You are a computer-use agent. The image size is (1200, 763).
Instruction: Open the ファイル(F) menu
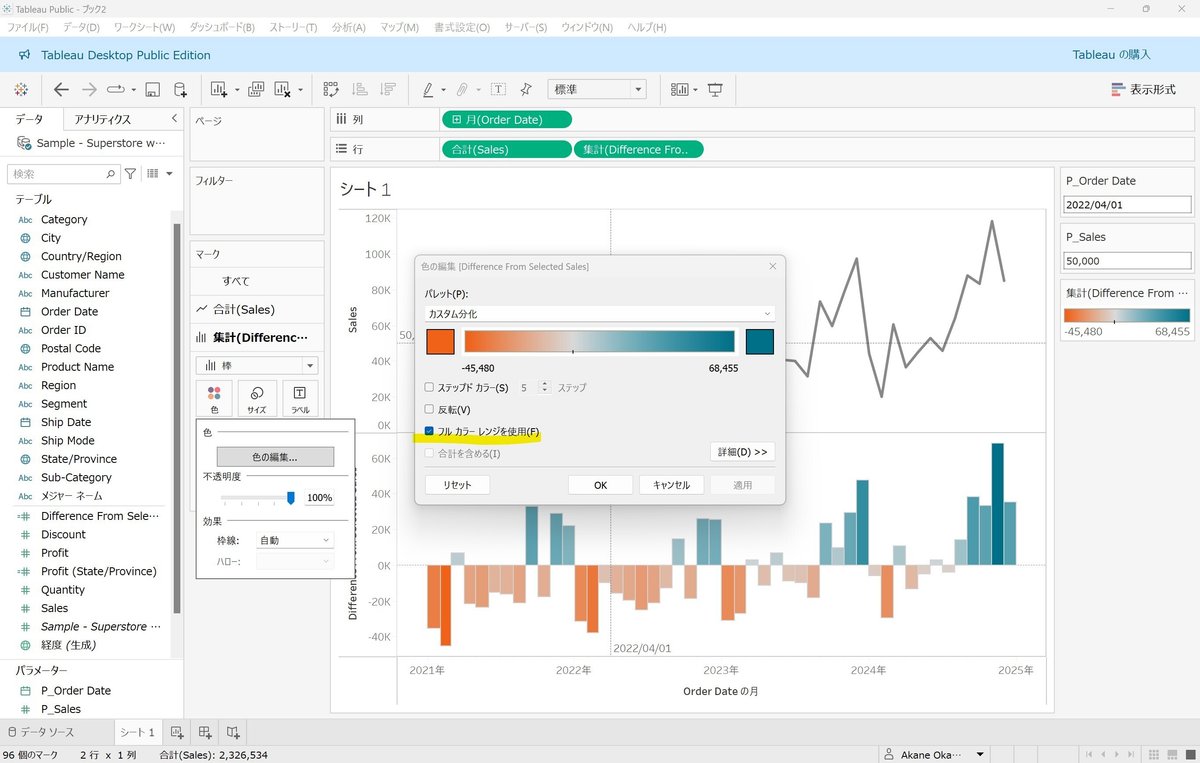point(28,27)
